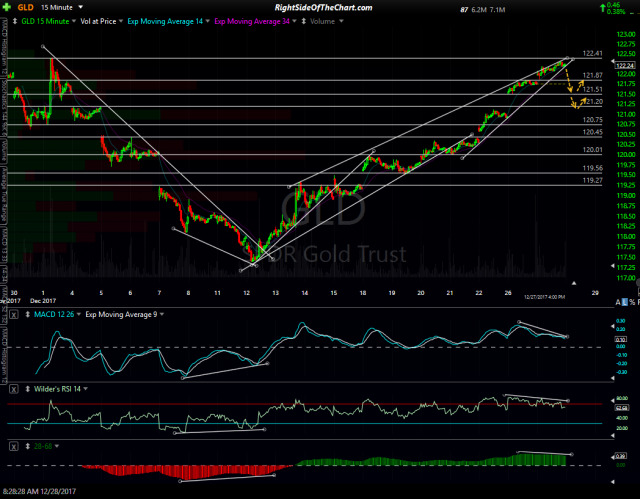Screen dimensions: 640x499
Task: Click the 15 Minute timeframe label
Action: [x=57, y=7]
